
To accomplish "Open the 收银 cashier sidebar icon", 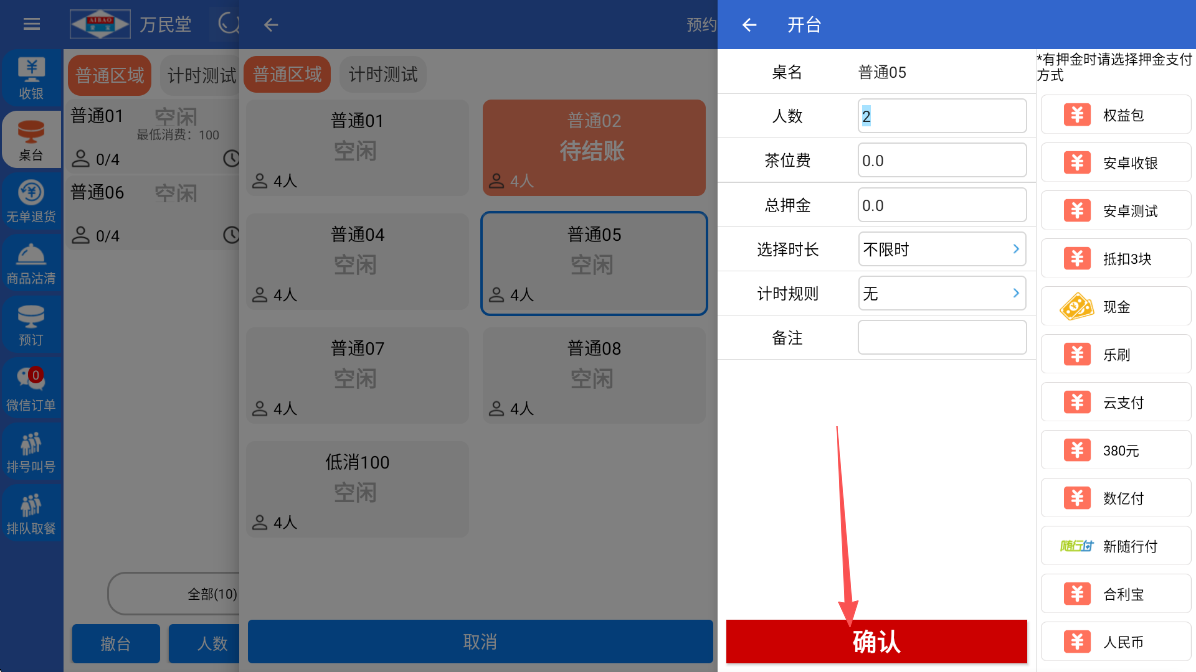I will click(31, 79).
